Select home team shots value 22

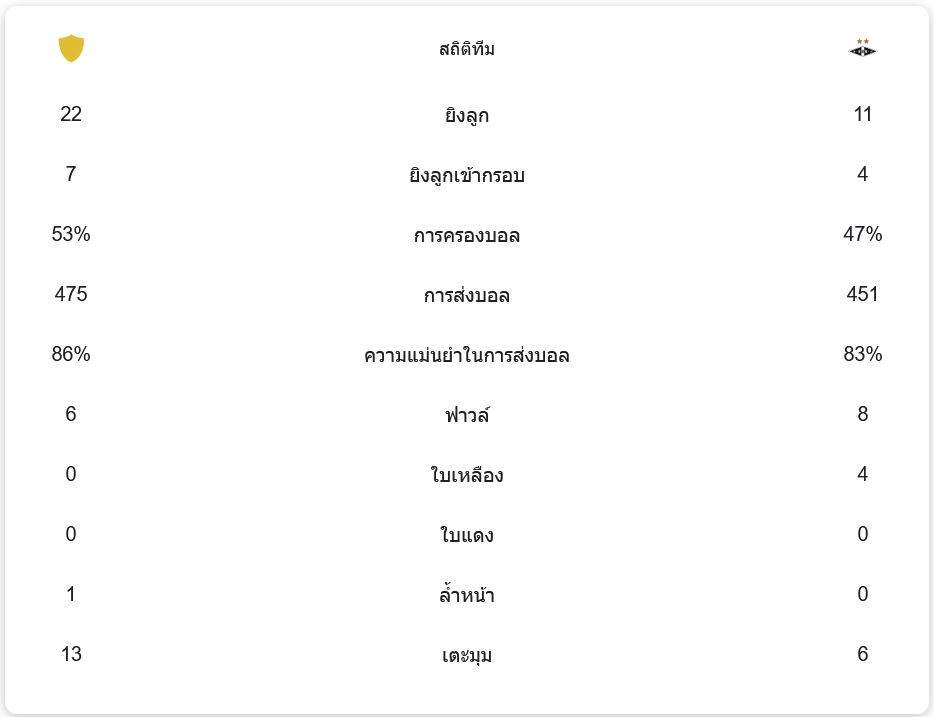pyautogui.click(x=71, y=114)
